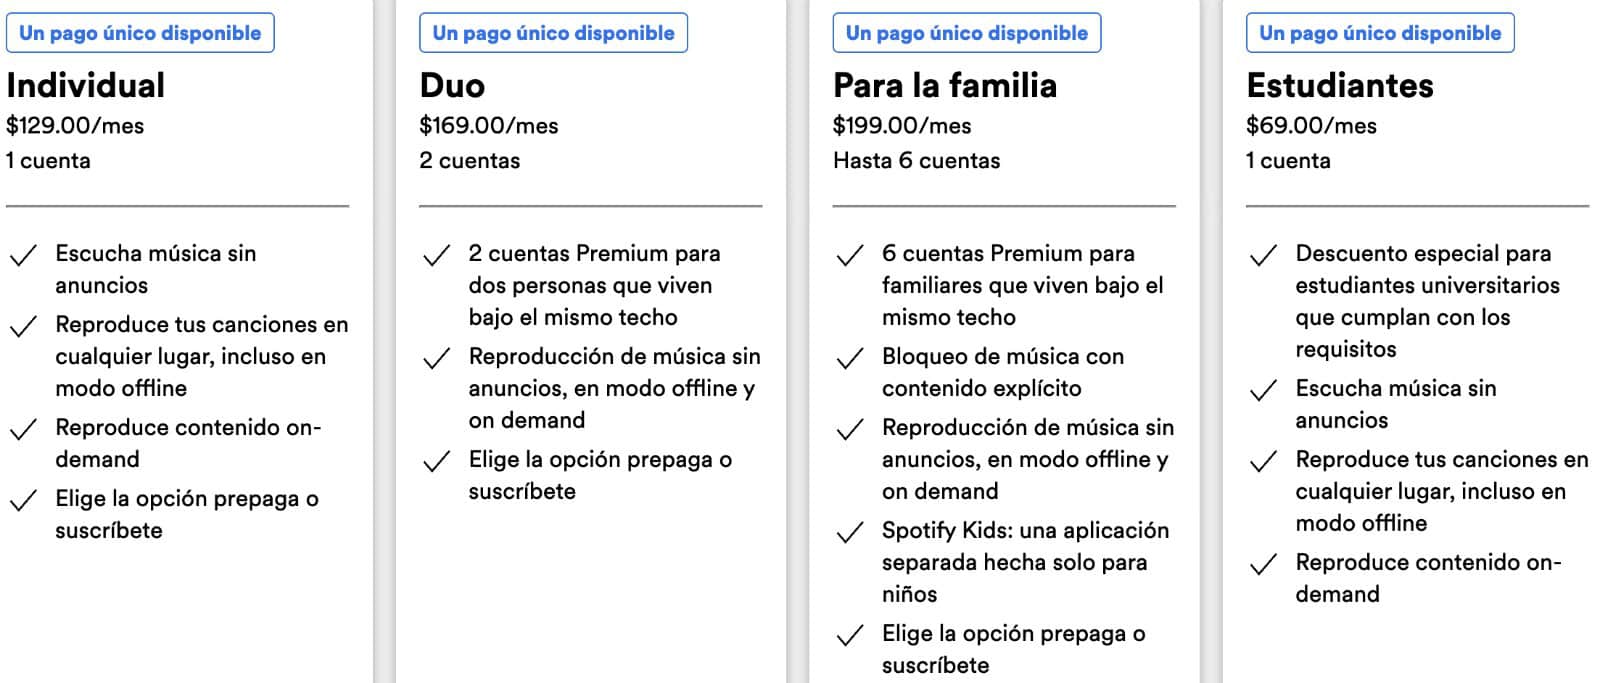Select the "Duo" plan heading
Viewport: 1600px width, 683px height.
[x=452, y=86]
